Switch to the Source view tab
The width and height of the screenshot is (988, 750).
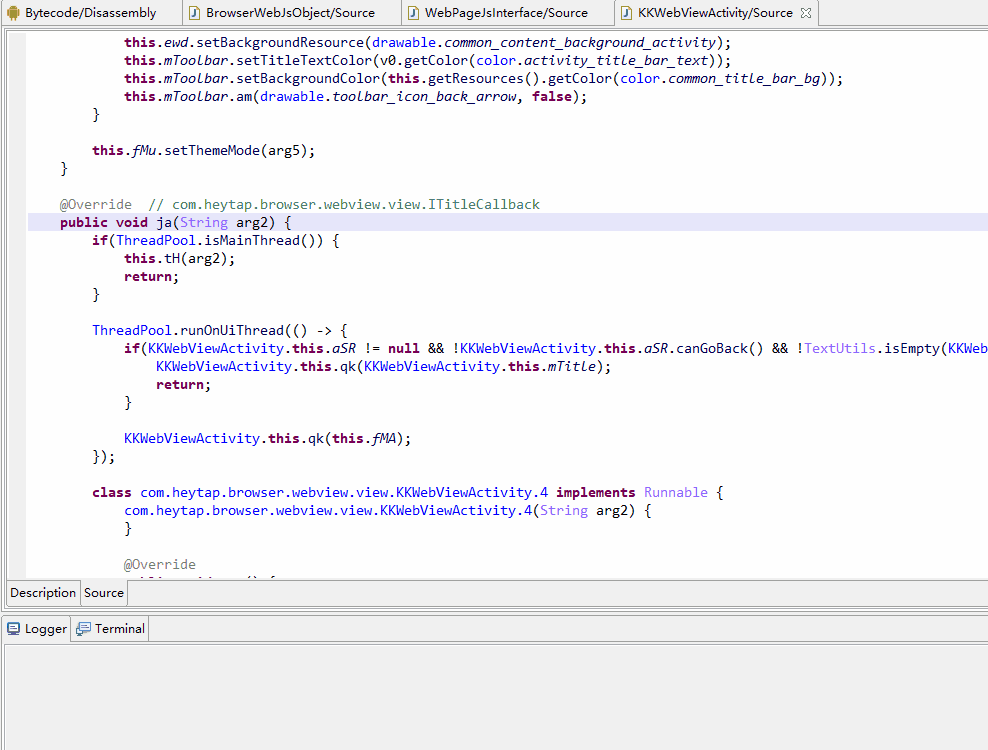[104, 592]
